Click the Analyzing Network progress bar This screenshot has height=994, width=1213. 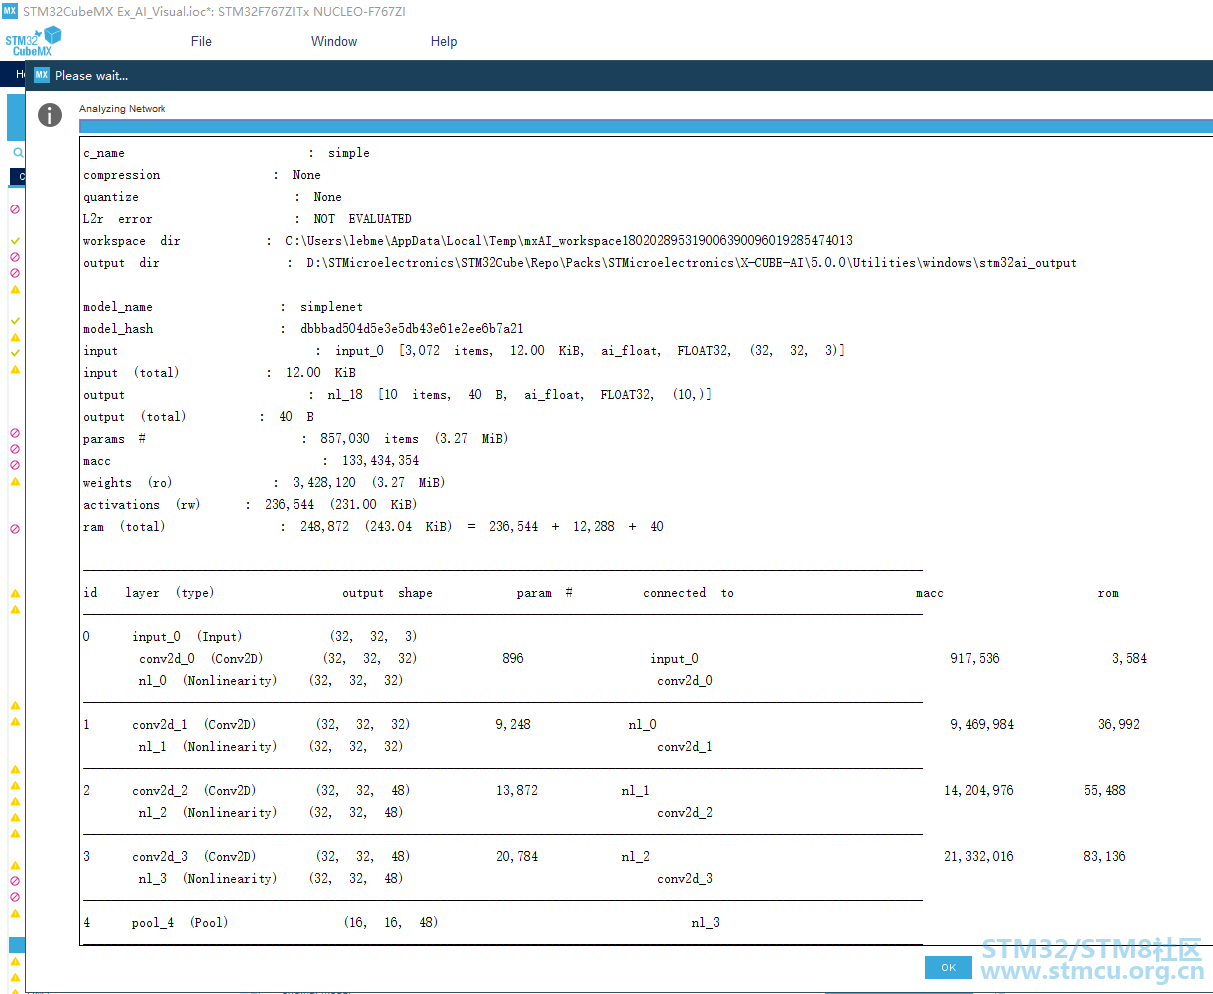(x=646, y=126)
